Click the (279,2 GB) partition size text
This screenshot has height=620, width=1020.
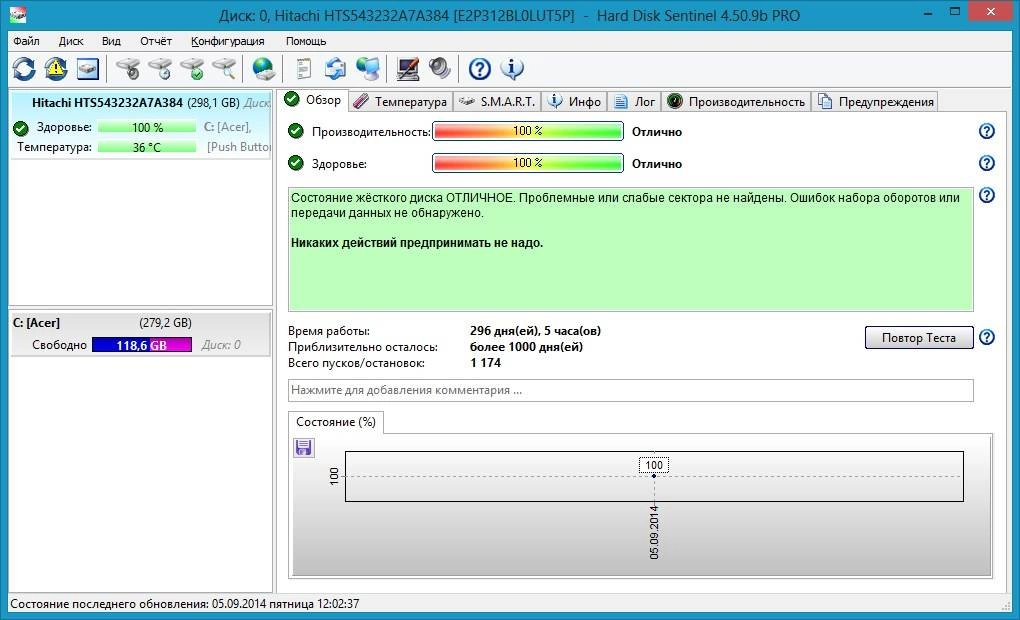(165, 323)
